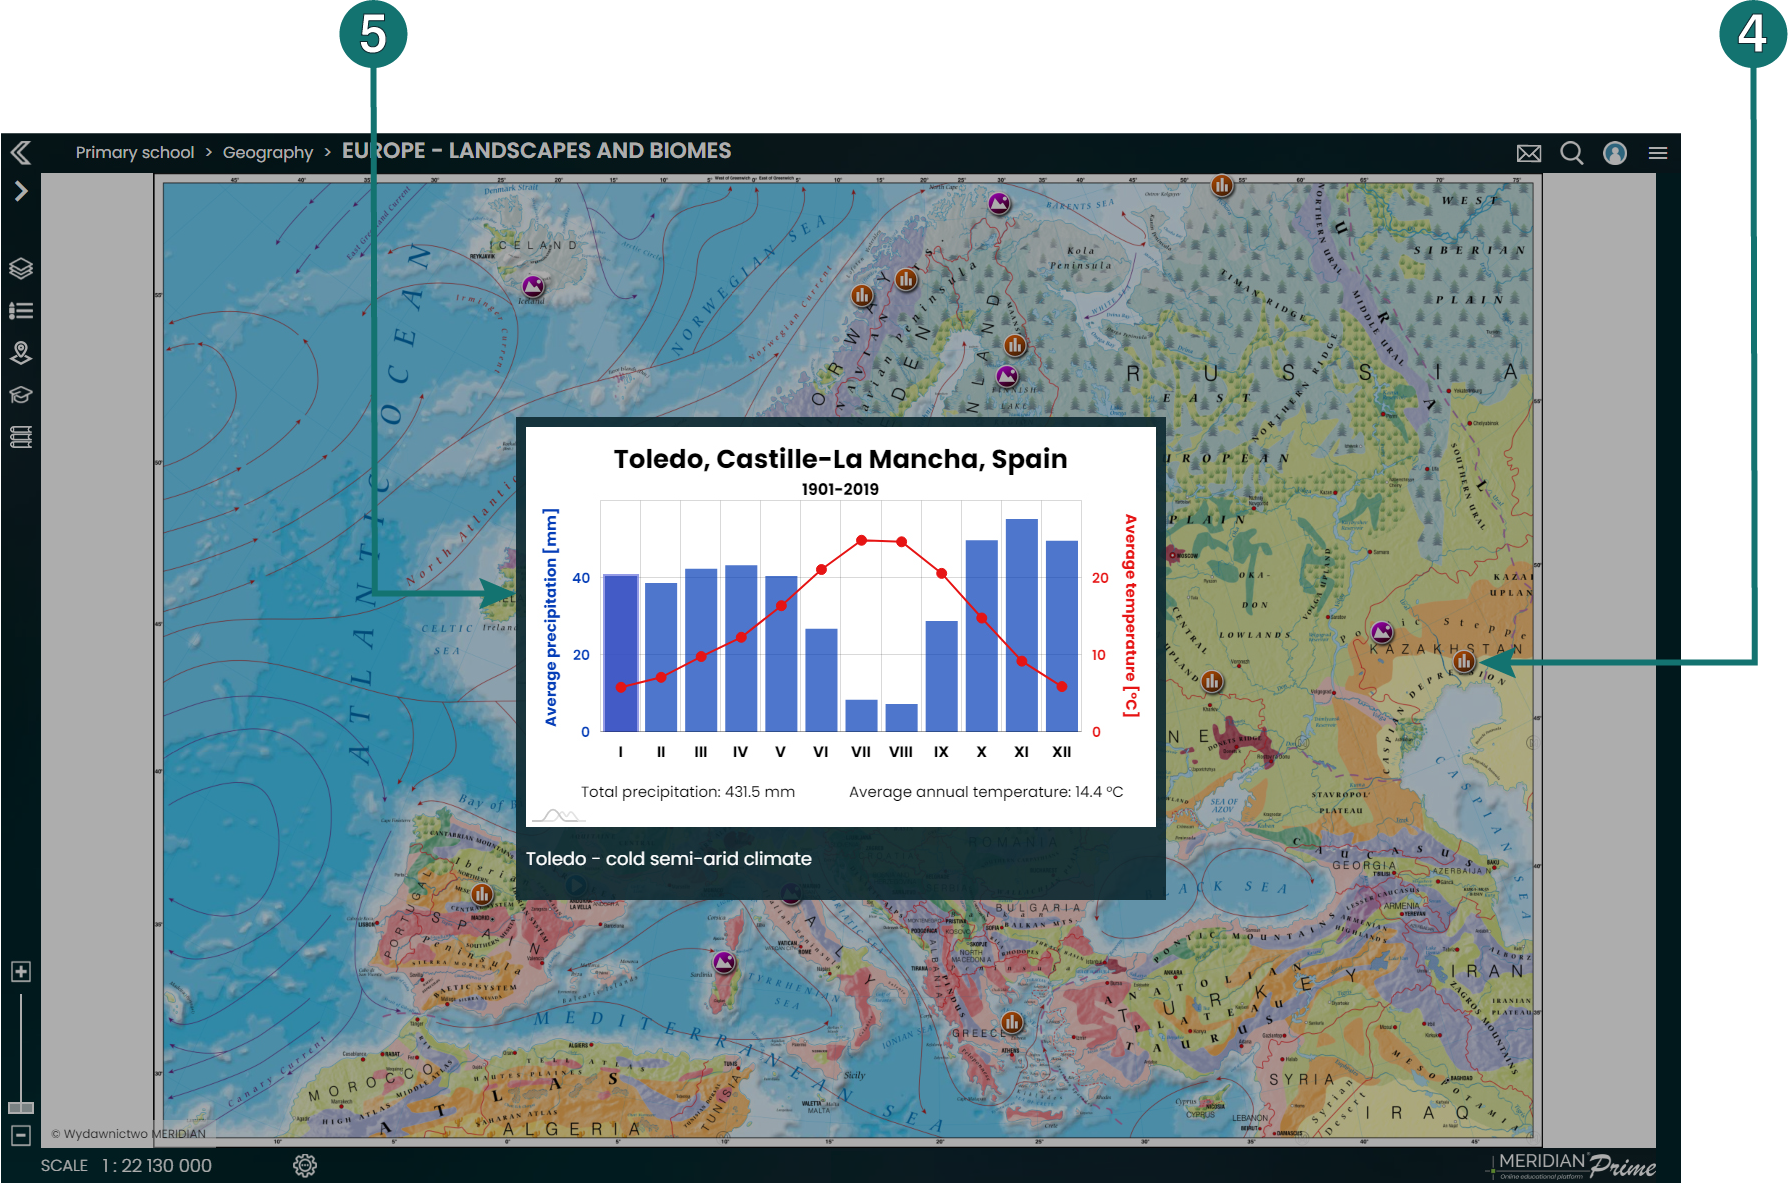
Task: Open the graduation cap learning tools
Action: click(x=21, y=395)
